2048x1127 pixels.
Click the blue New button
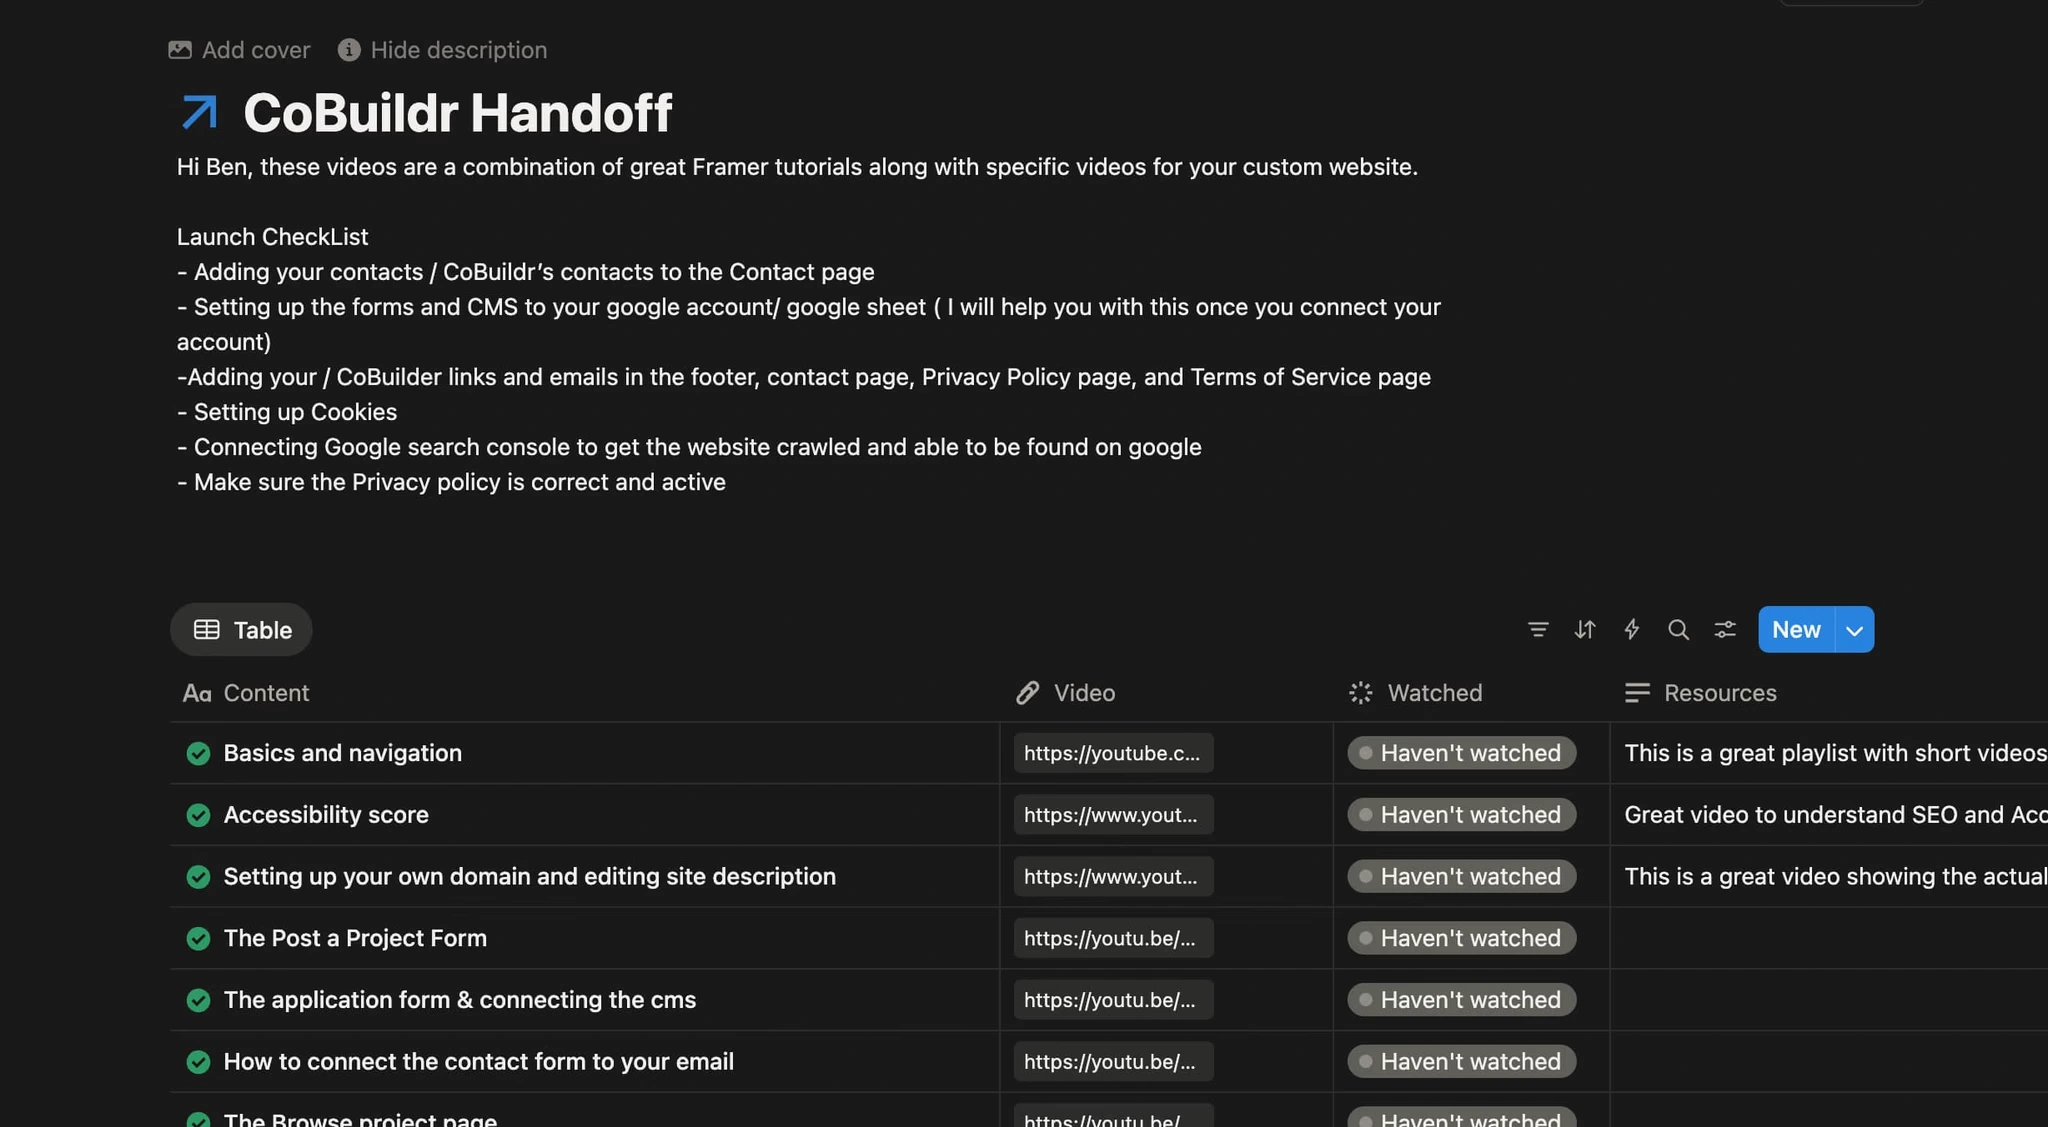click(x=1796, y=630)
